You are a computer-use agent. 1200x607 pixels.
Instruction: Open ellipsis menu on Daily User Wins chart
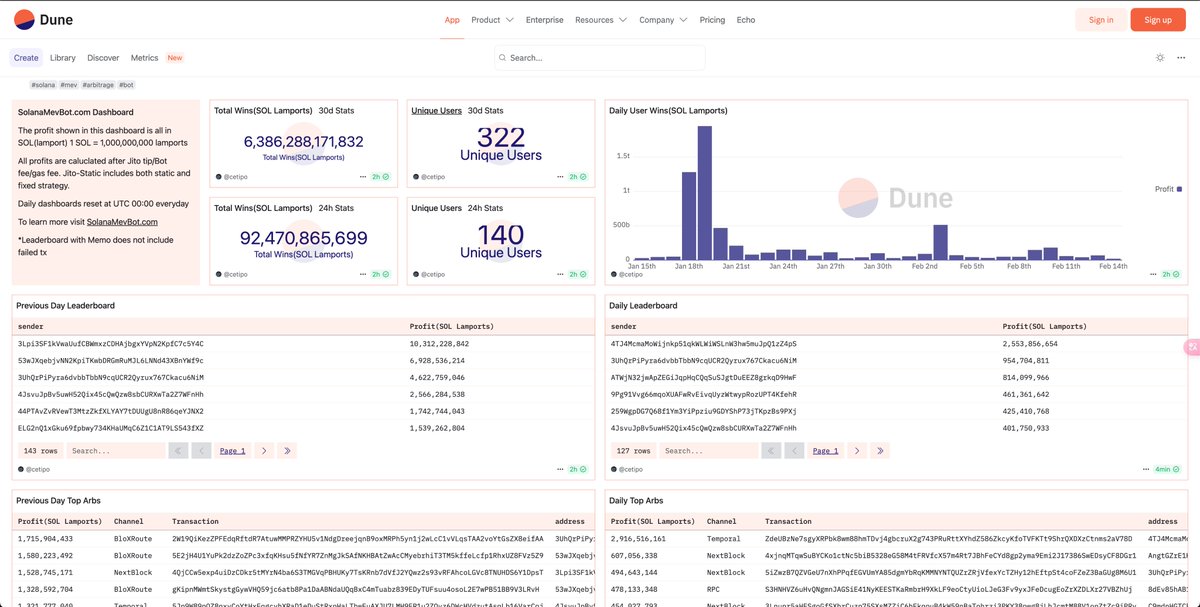click(x=1154, y=274)
